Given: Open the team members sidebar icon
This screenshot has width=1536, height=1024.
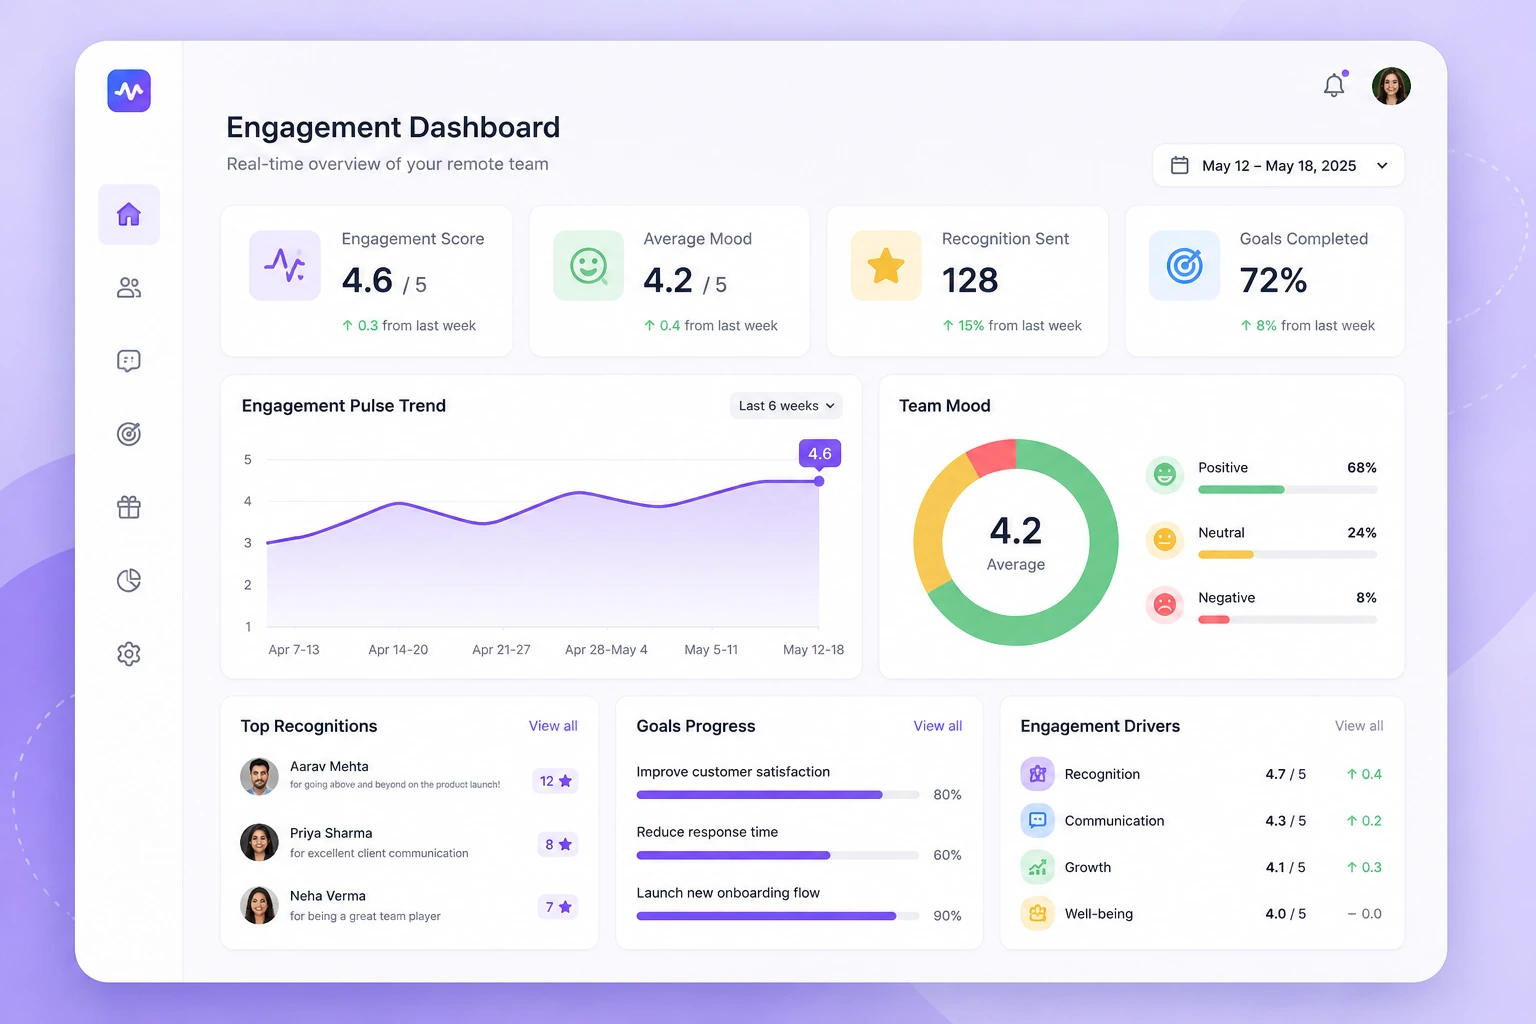Looking at the screenshot, I should pos(129,288).
